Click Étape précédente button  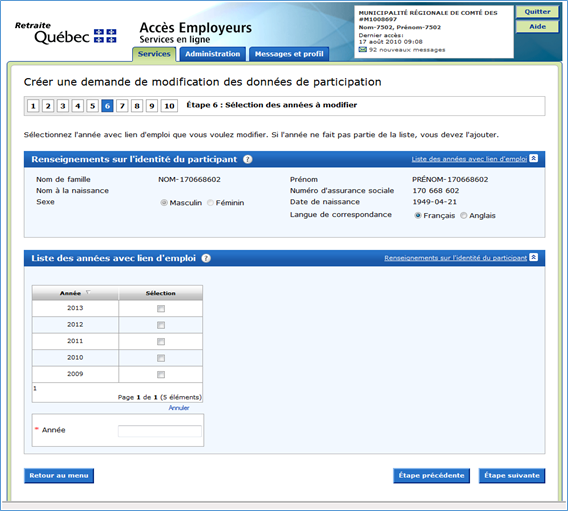click(x=431, y=476)
